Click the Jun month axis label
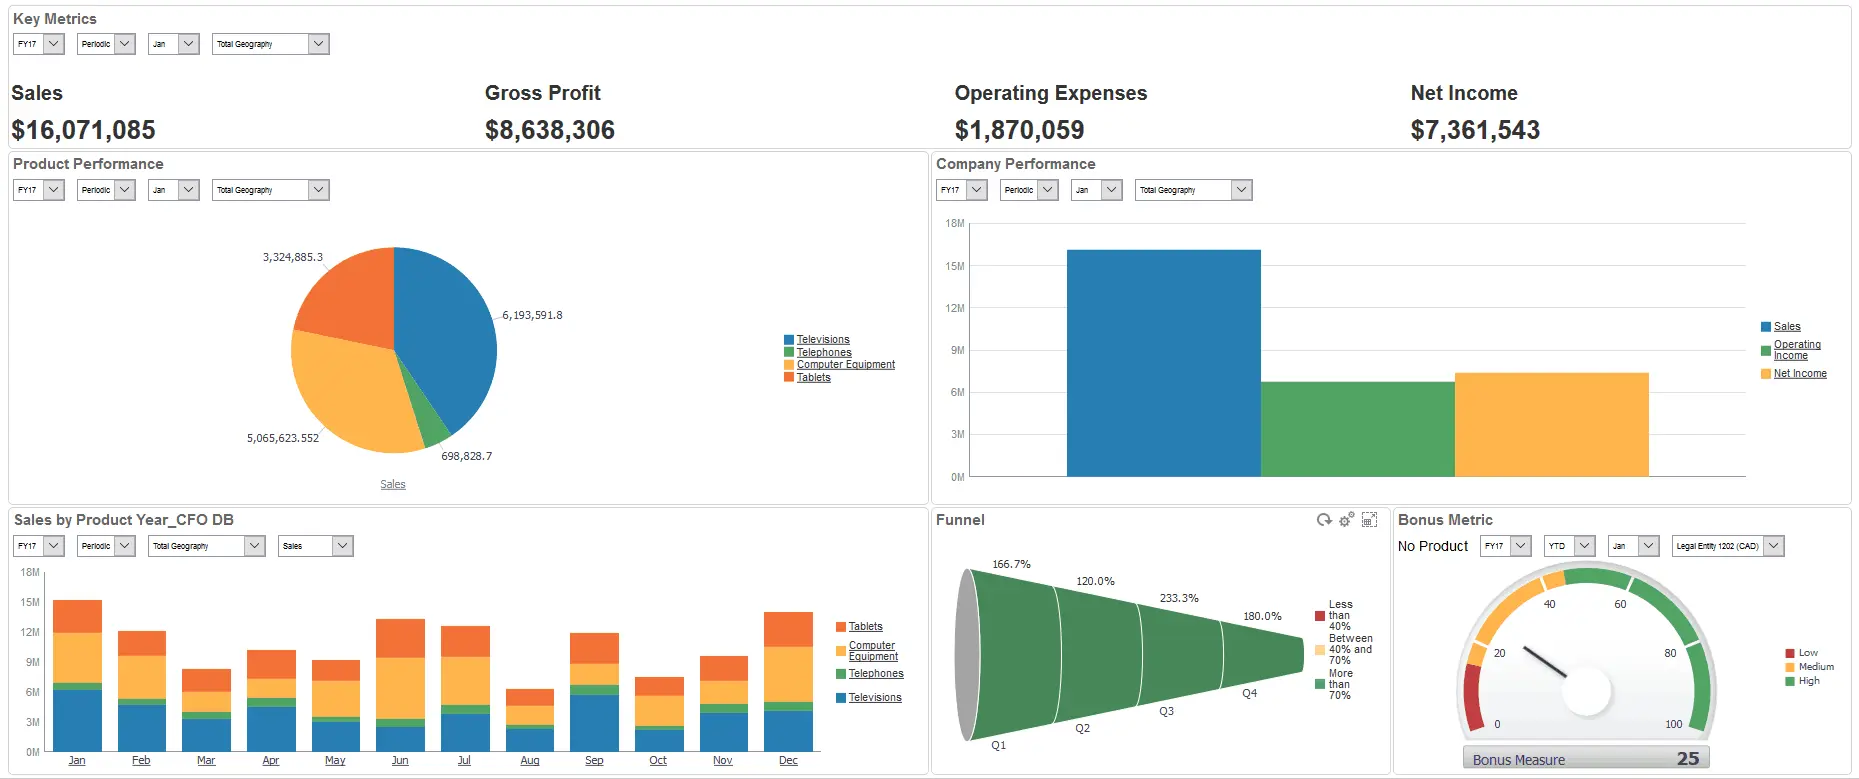1859x779 pixels. tap(400, 761)
